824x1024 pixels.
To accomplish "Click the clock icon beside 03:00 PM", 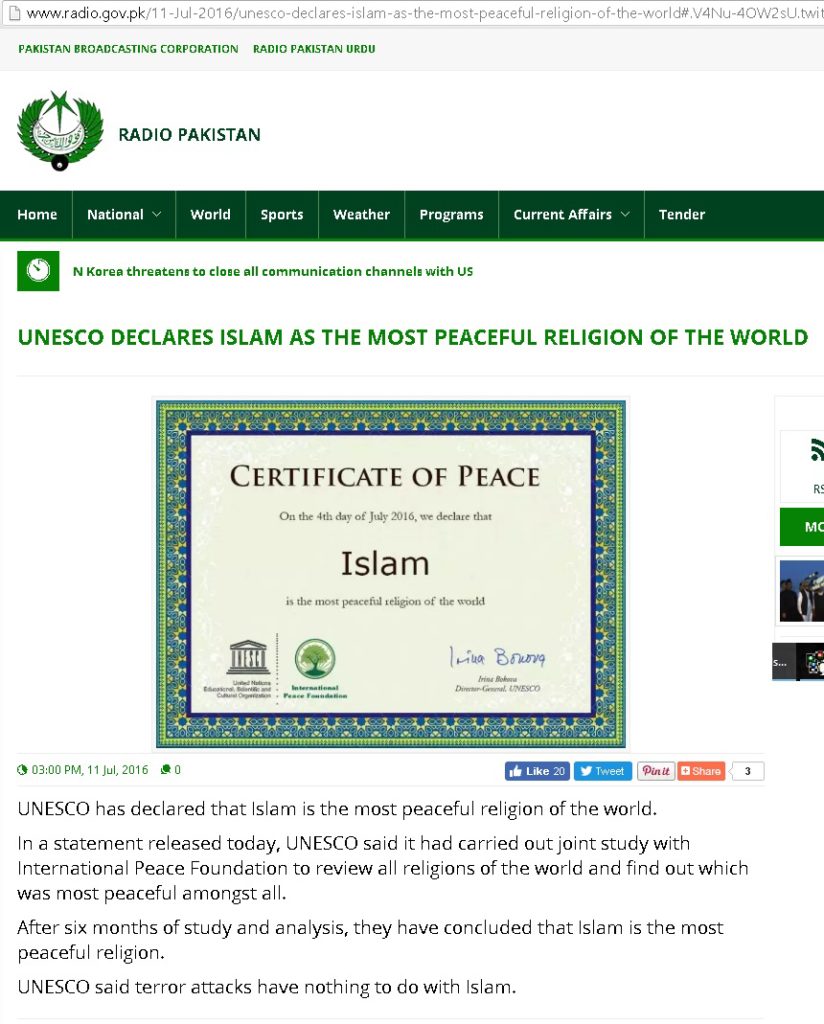I will click(23, 769).
